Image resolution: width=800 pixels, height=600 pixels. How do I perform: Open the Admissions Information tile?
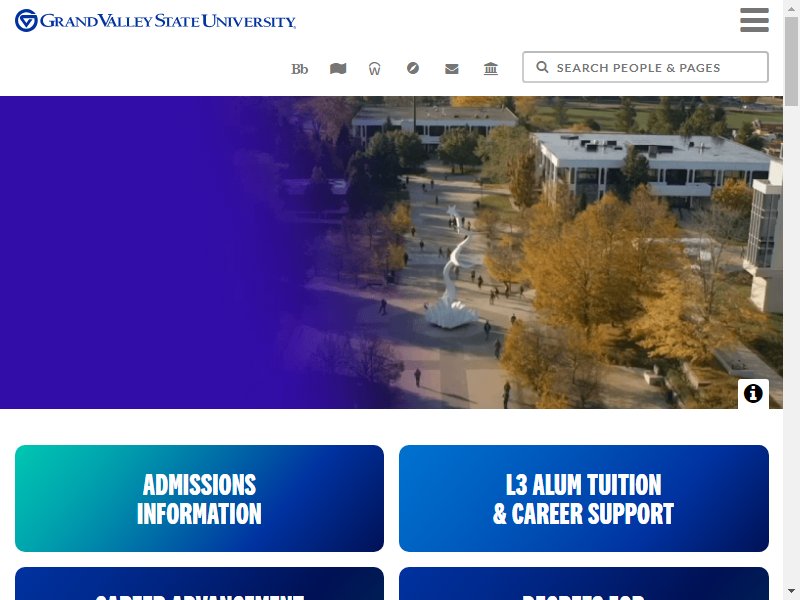[199, 498]
